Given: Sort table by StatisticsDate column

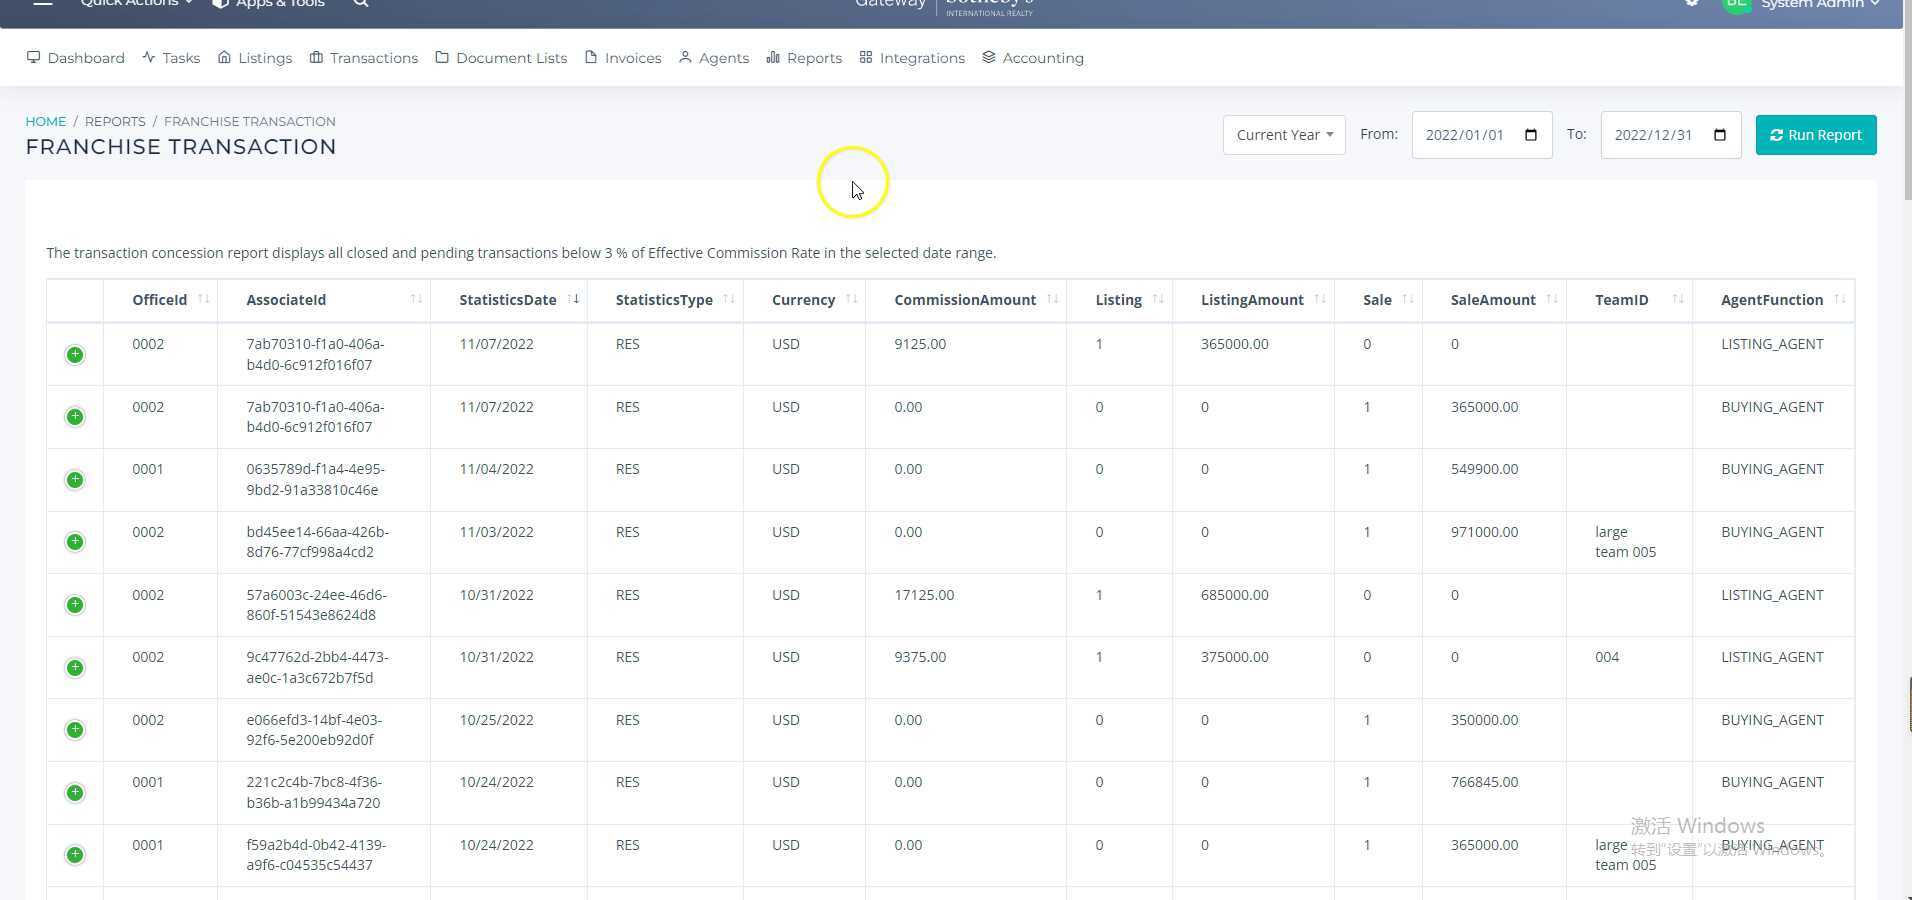Looking at the screenshot, I should point(508,300).
